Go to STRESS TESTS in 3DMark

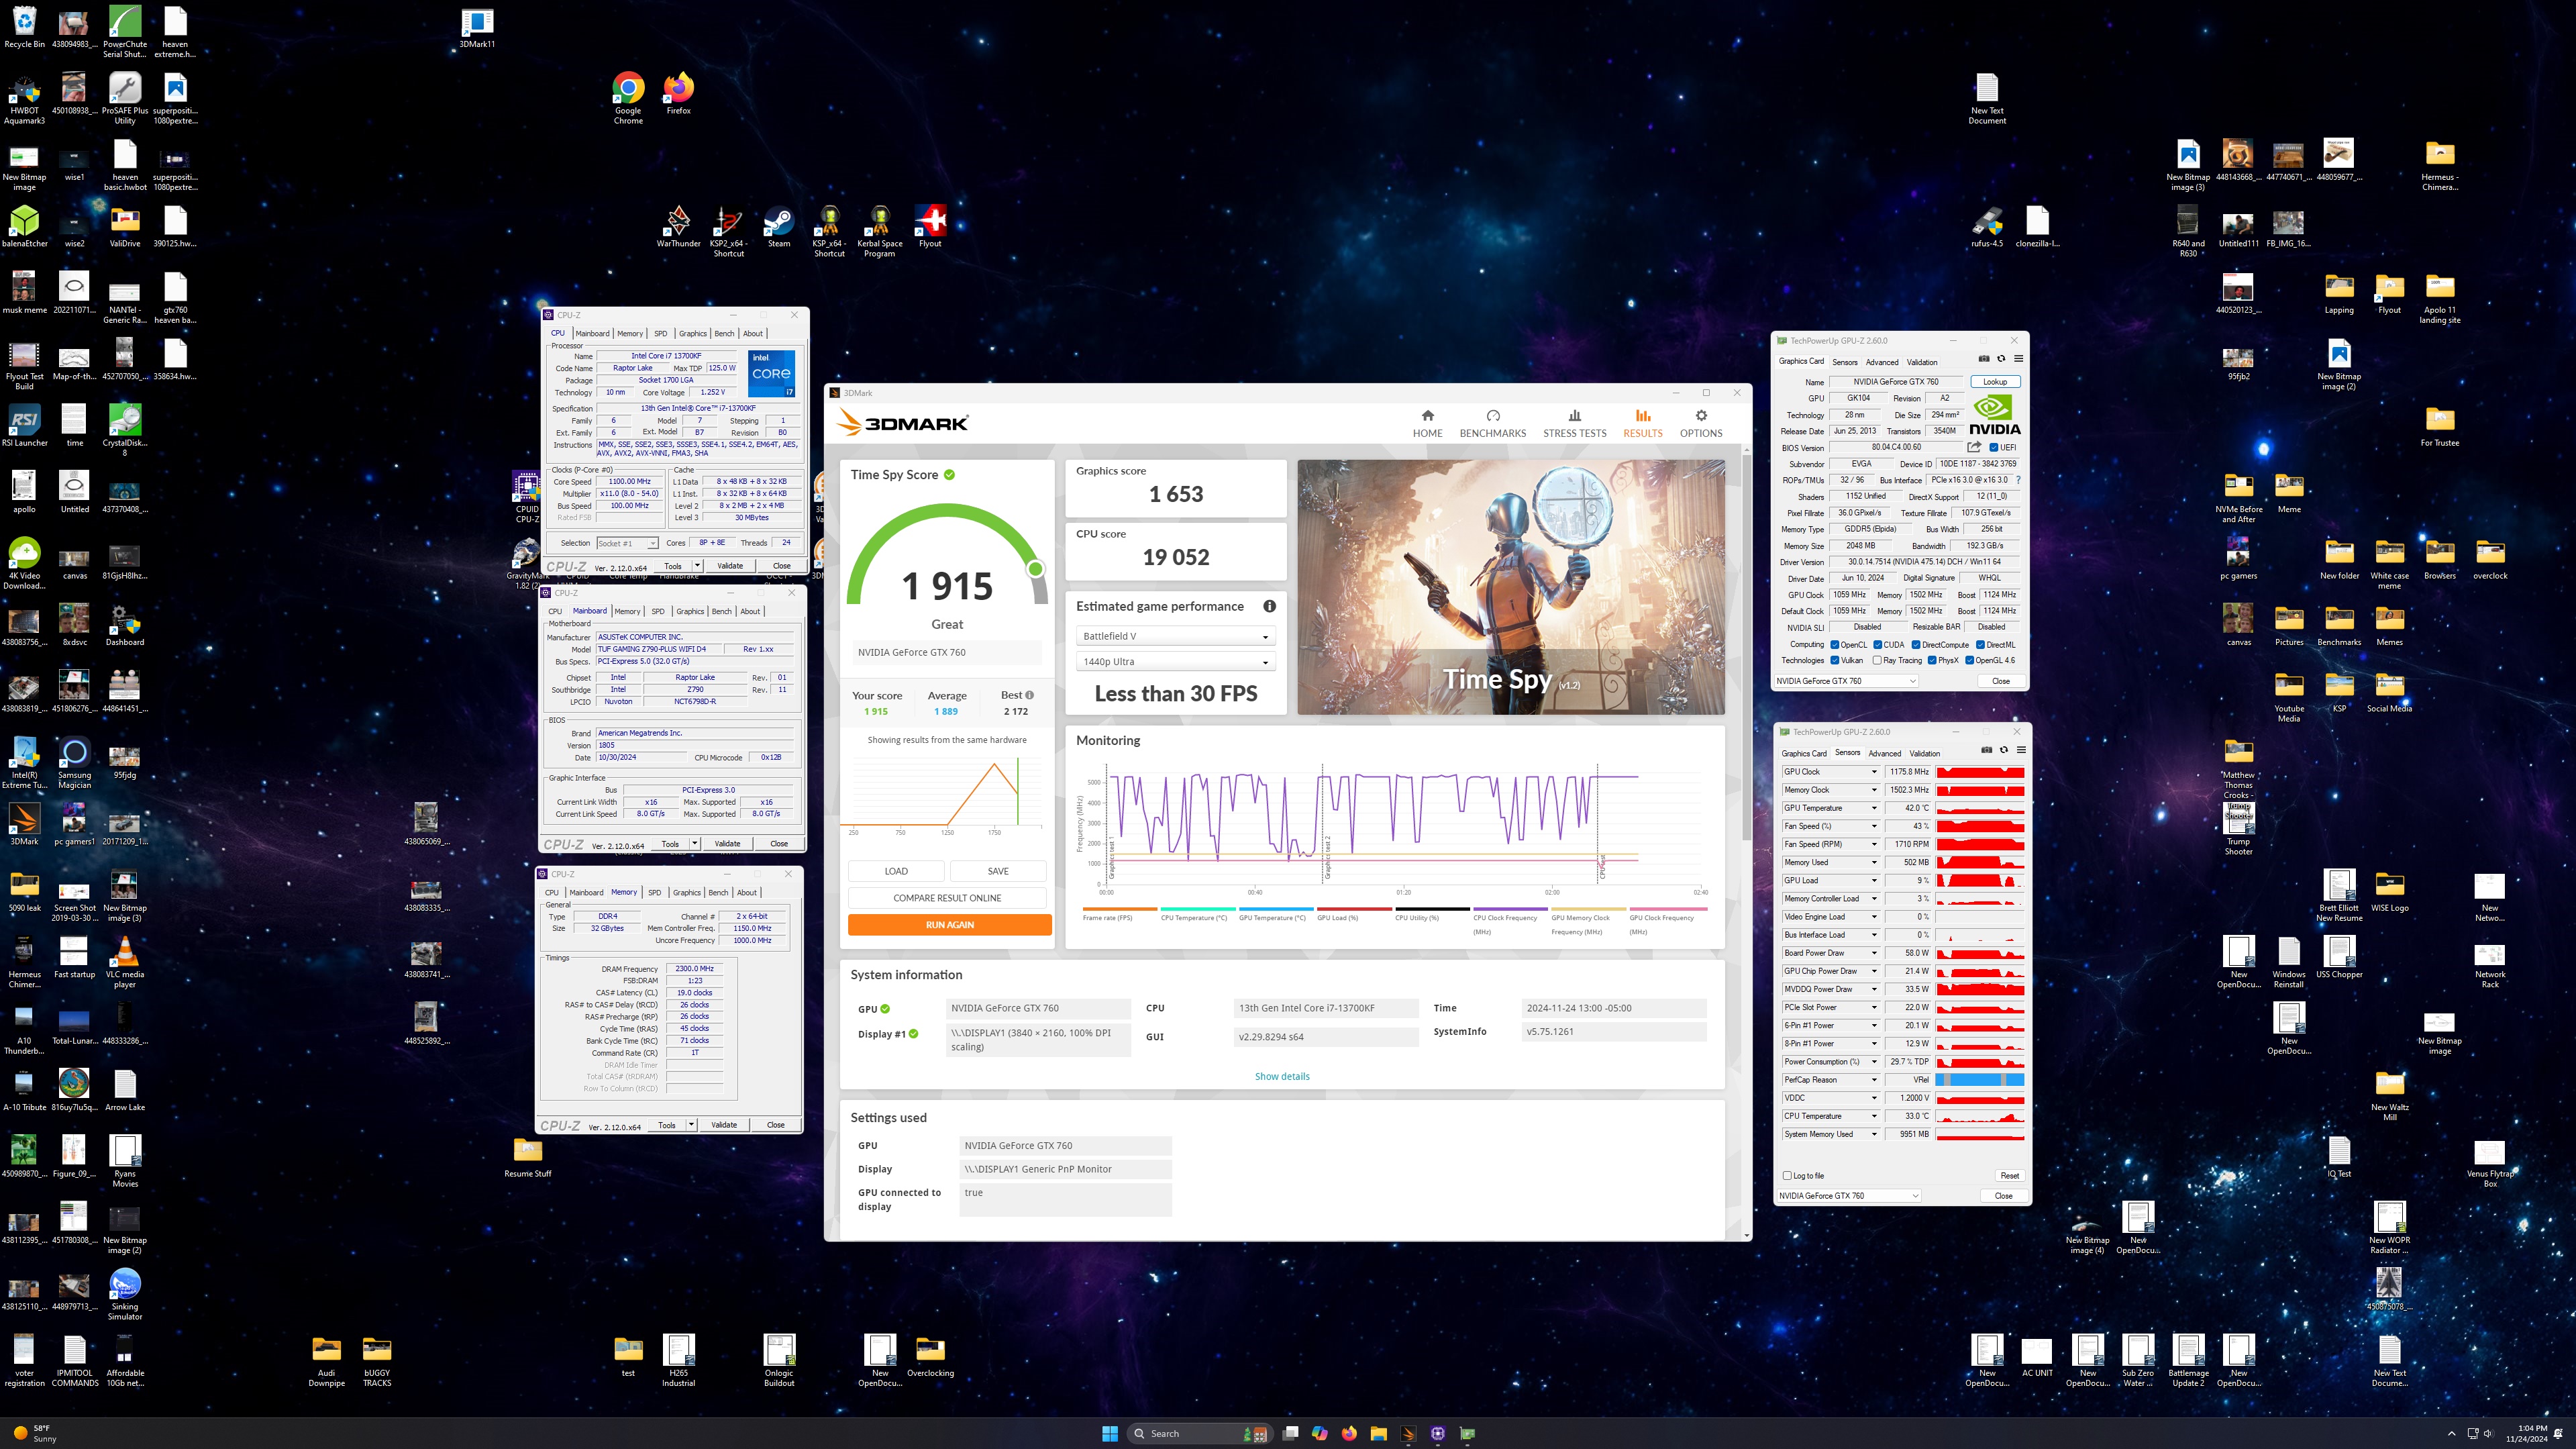pos(1574,423)
